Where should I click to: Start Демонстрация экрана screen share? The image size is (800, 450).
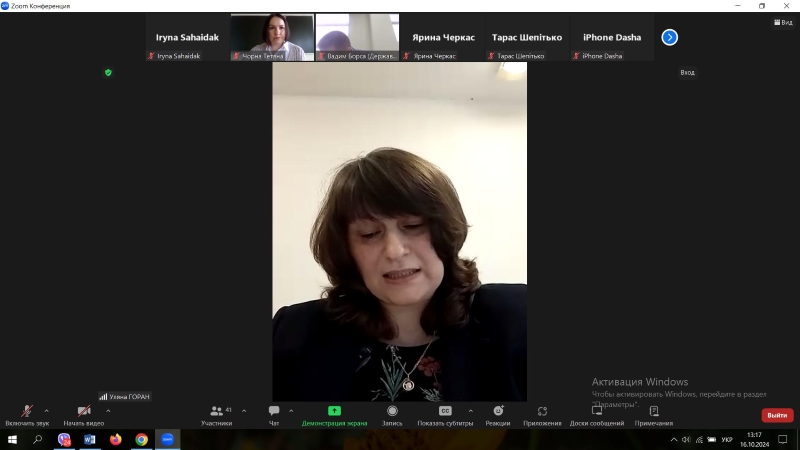(x=334, y=415)
